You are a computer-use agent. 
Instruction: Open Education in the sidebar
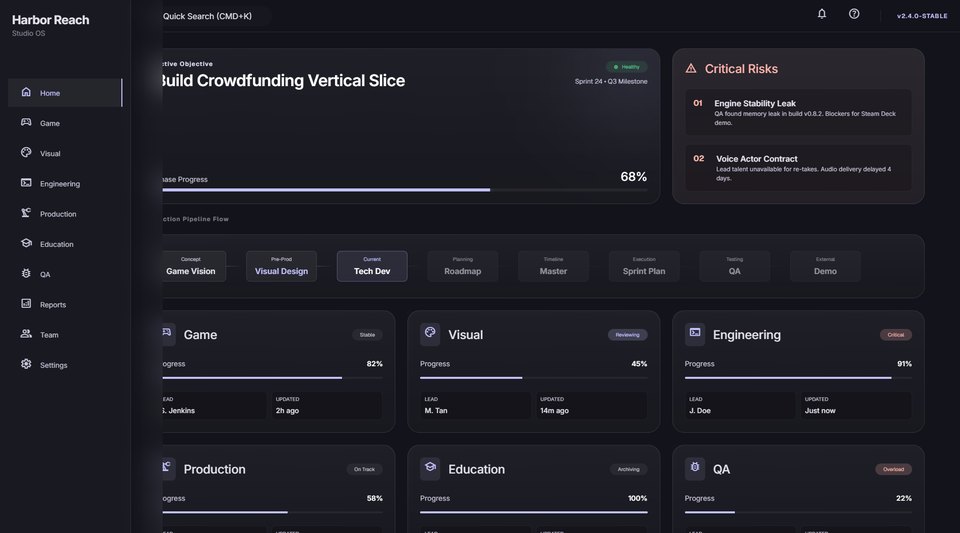pyautogui.click(x=66, y=244)
